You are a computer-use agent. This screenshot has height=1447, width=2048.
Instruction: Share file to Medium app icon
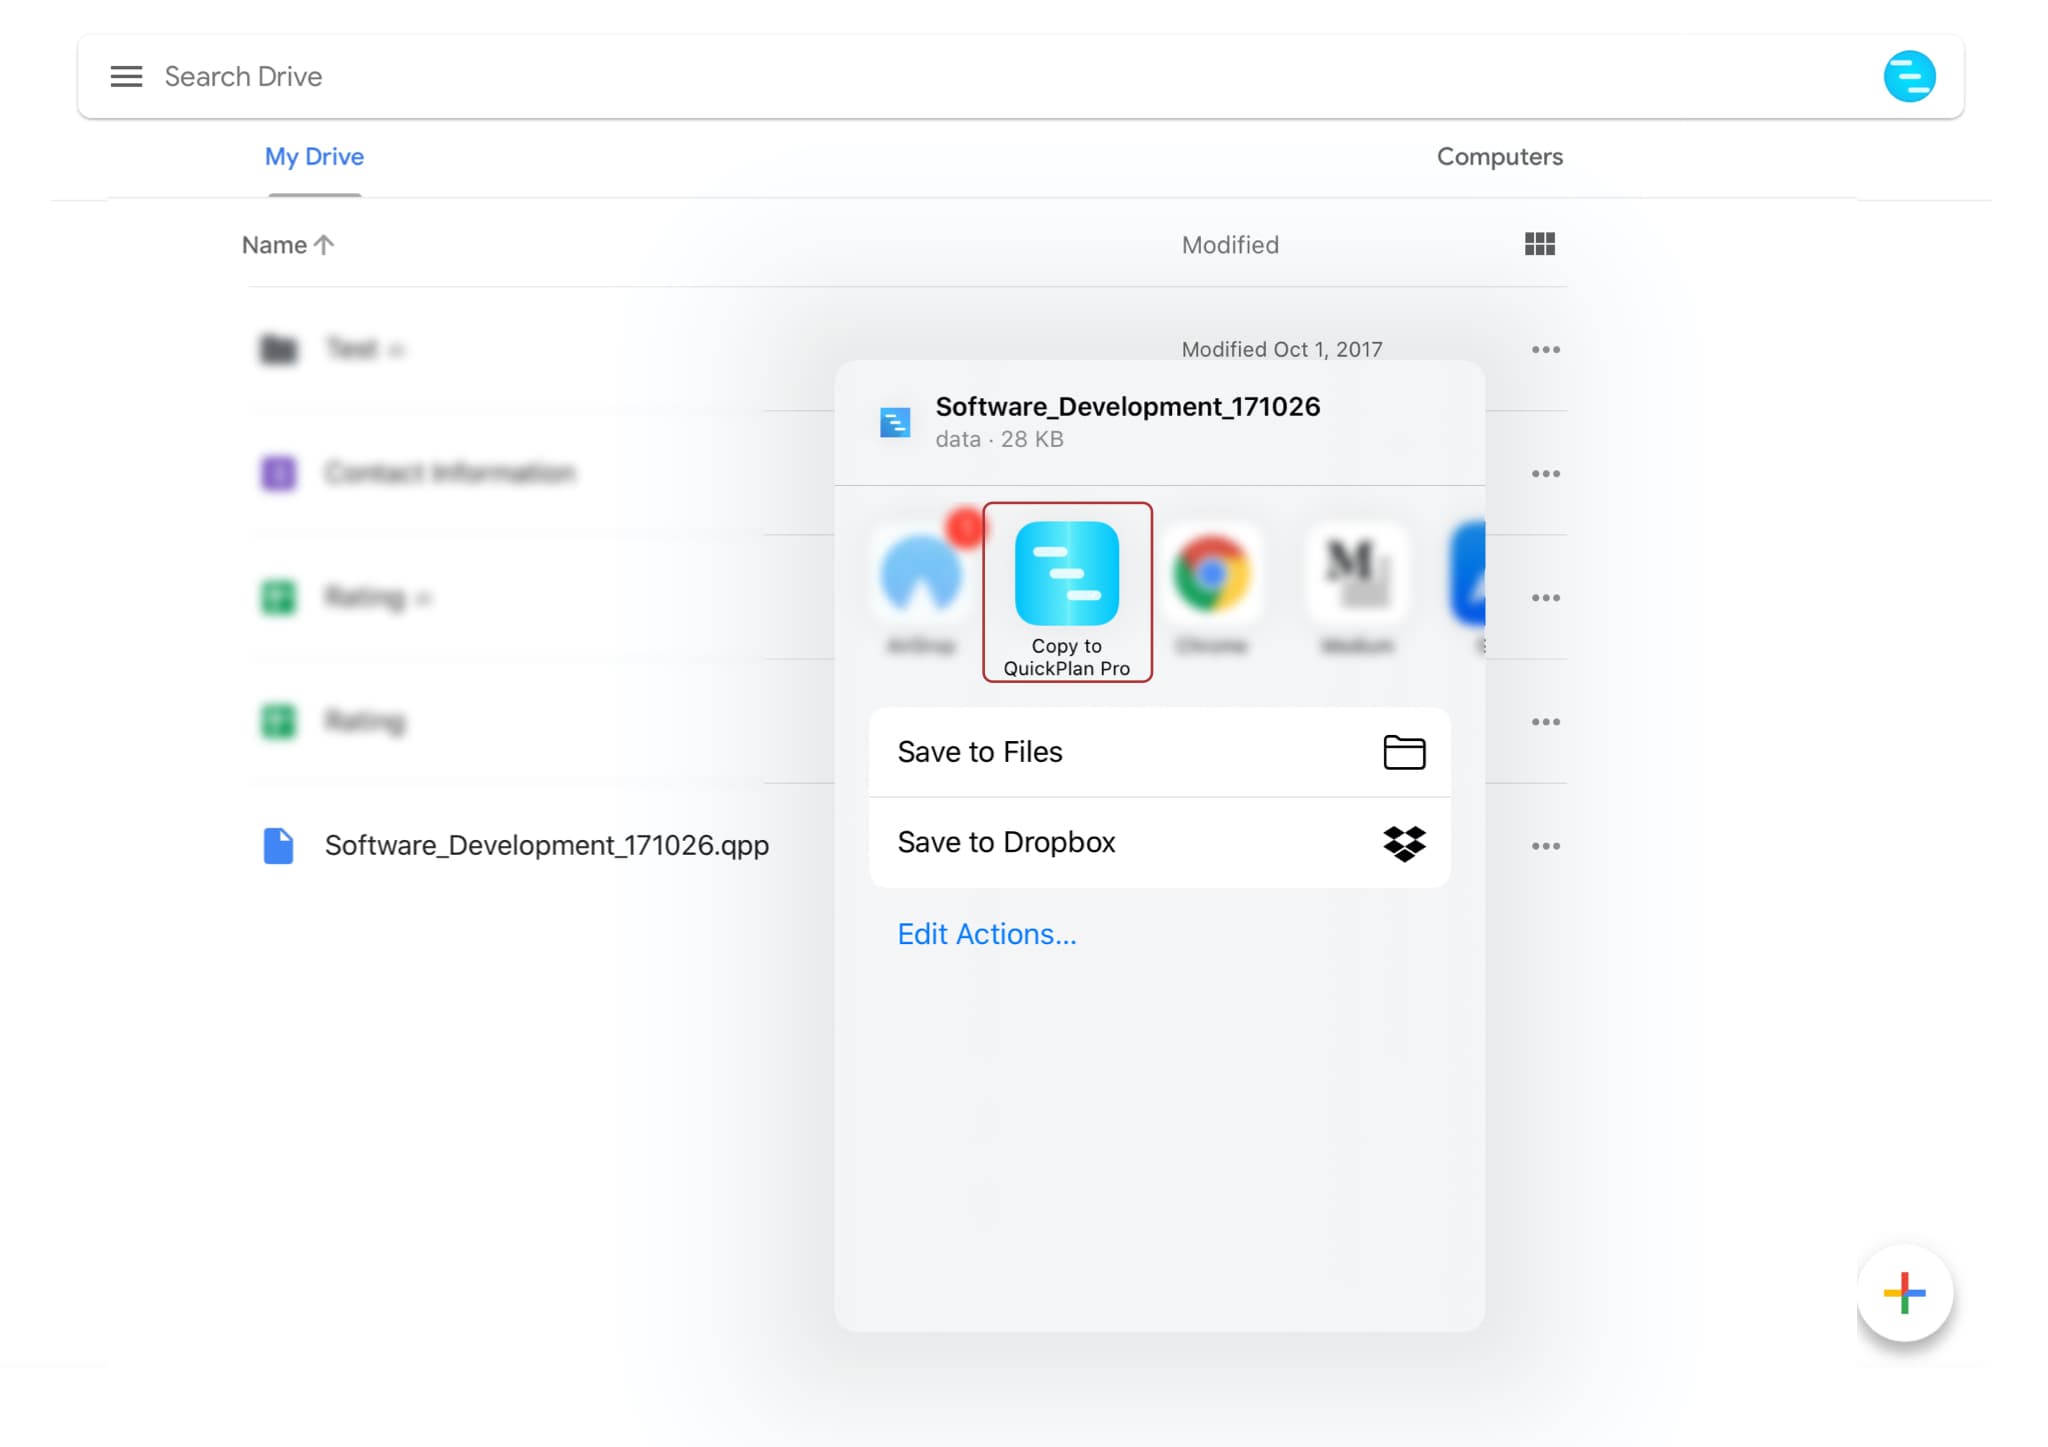(1356, 574)
